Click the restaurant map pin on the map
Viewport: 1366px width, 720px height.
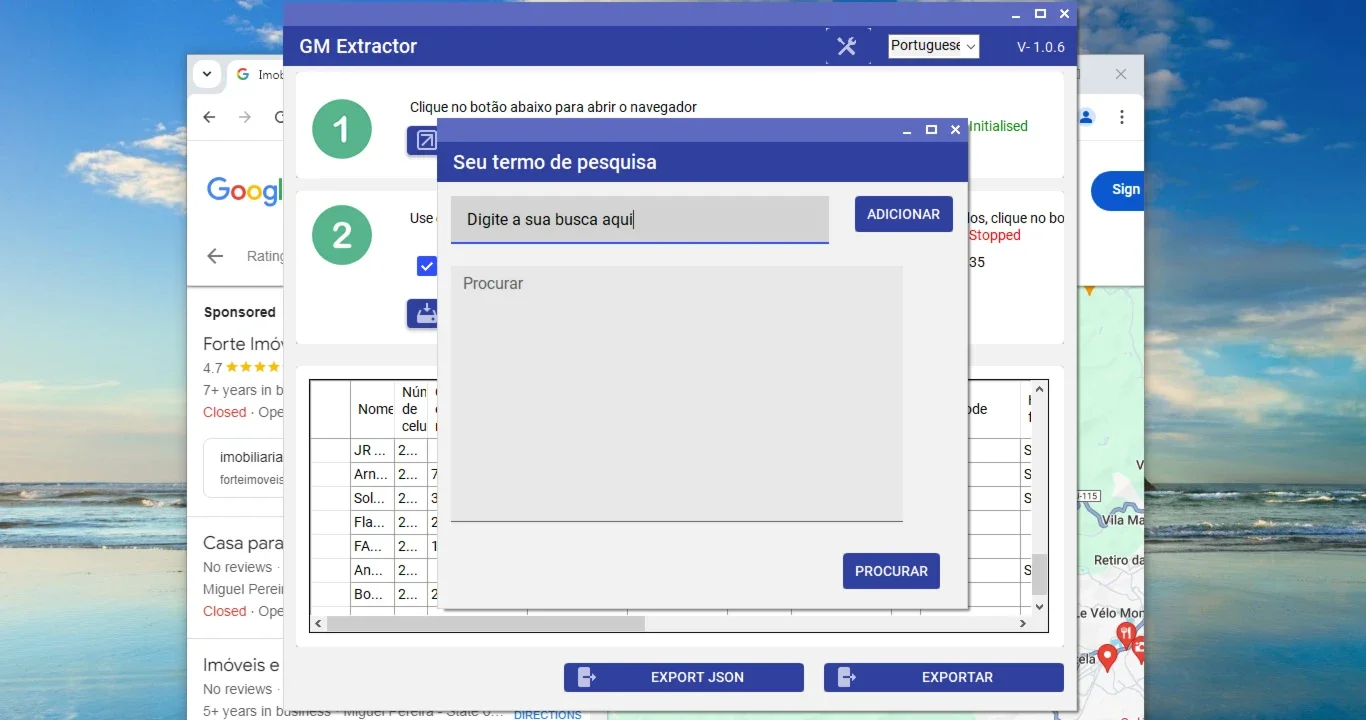[x=1126, y=634]
